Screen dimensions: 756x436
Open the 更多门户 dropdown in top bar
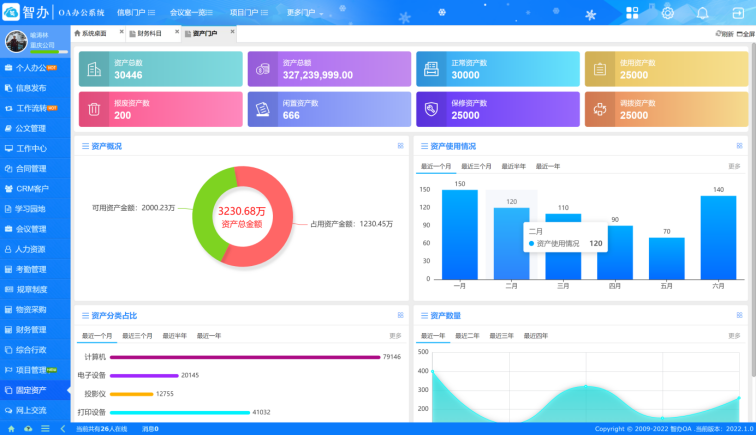[x=305, y=13]
